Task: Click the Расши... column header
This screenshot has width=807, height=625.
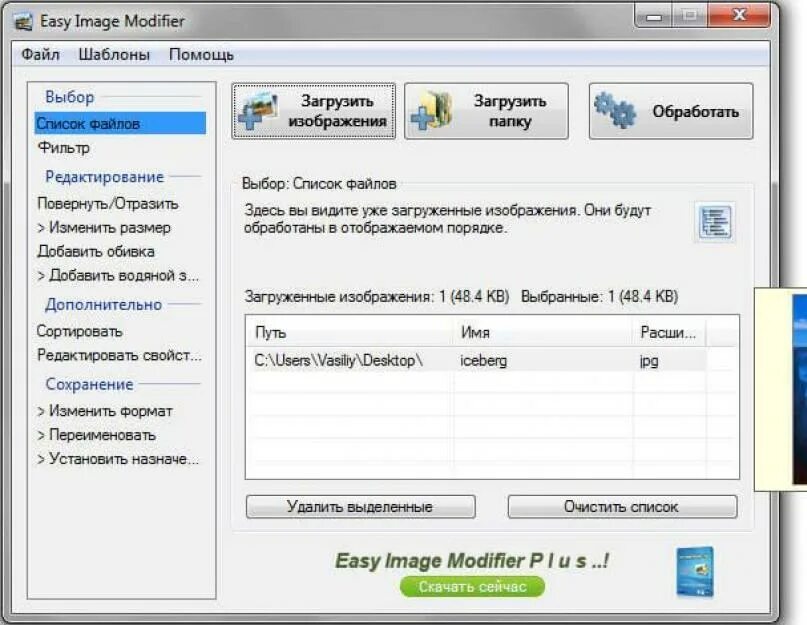Action: click(669, 333)
